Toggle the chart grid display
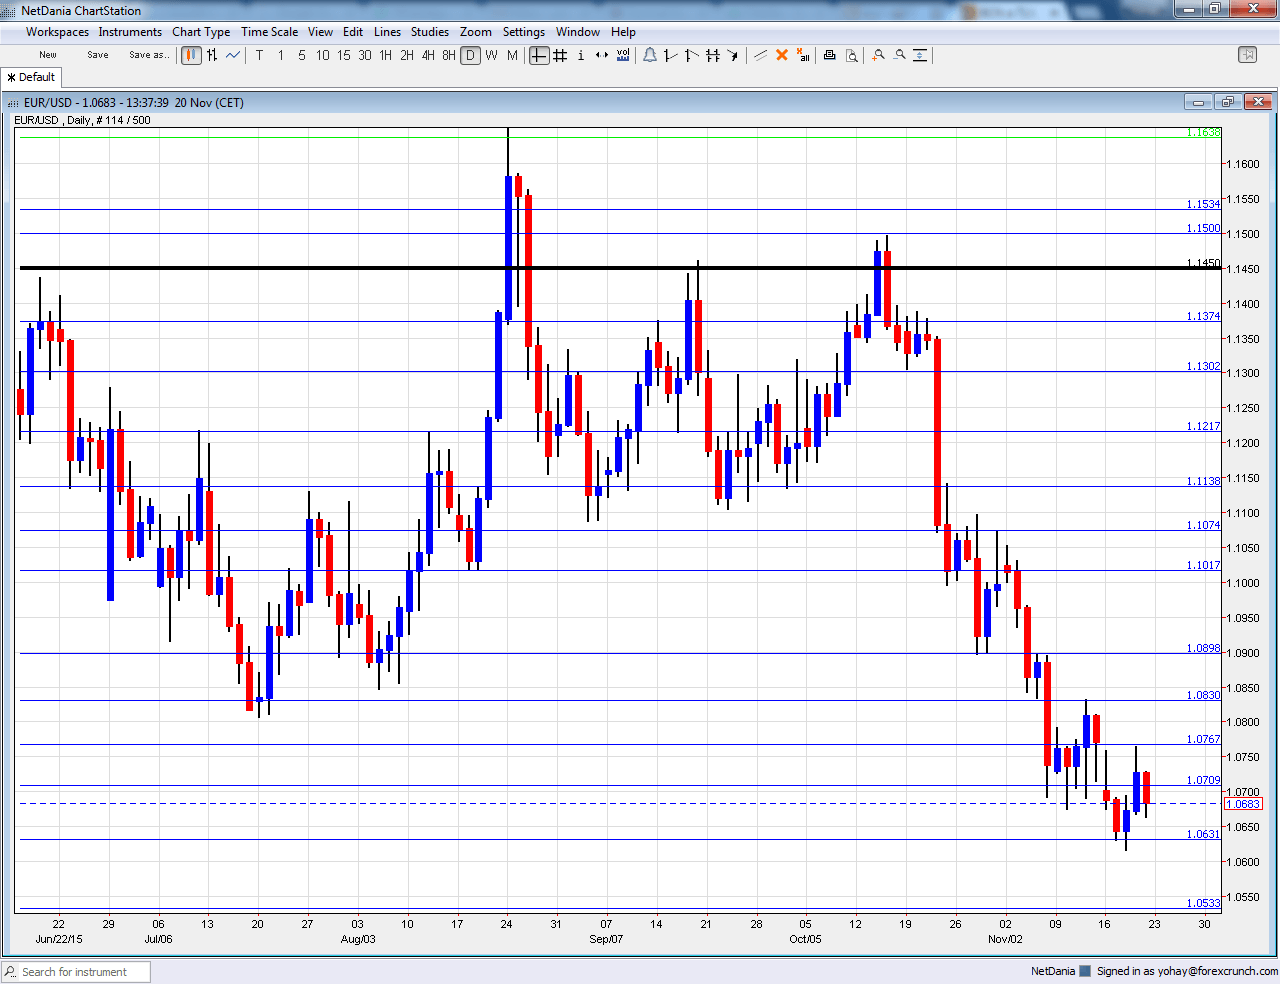The height and width of the screenshot is (984, 1280). (x=561, y=55)
